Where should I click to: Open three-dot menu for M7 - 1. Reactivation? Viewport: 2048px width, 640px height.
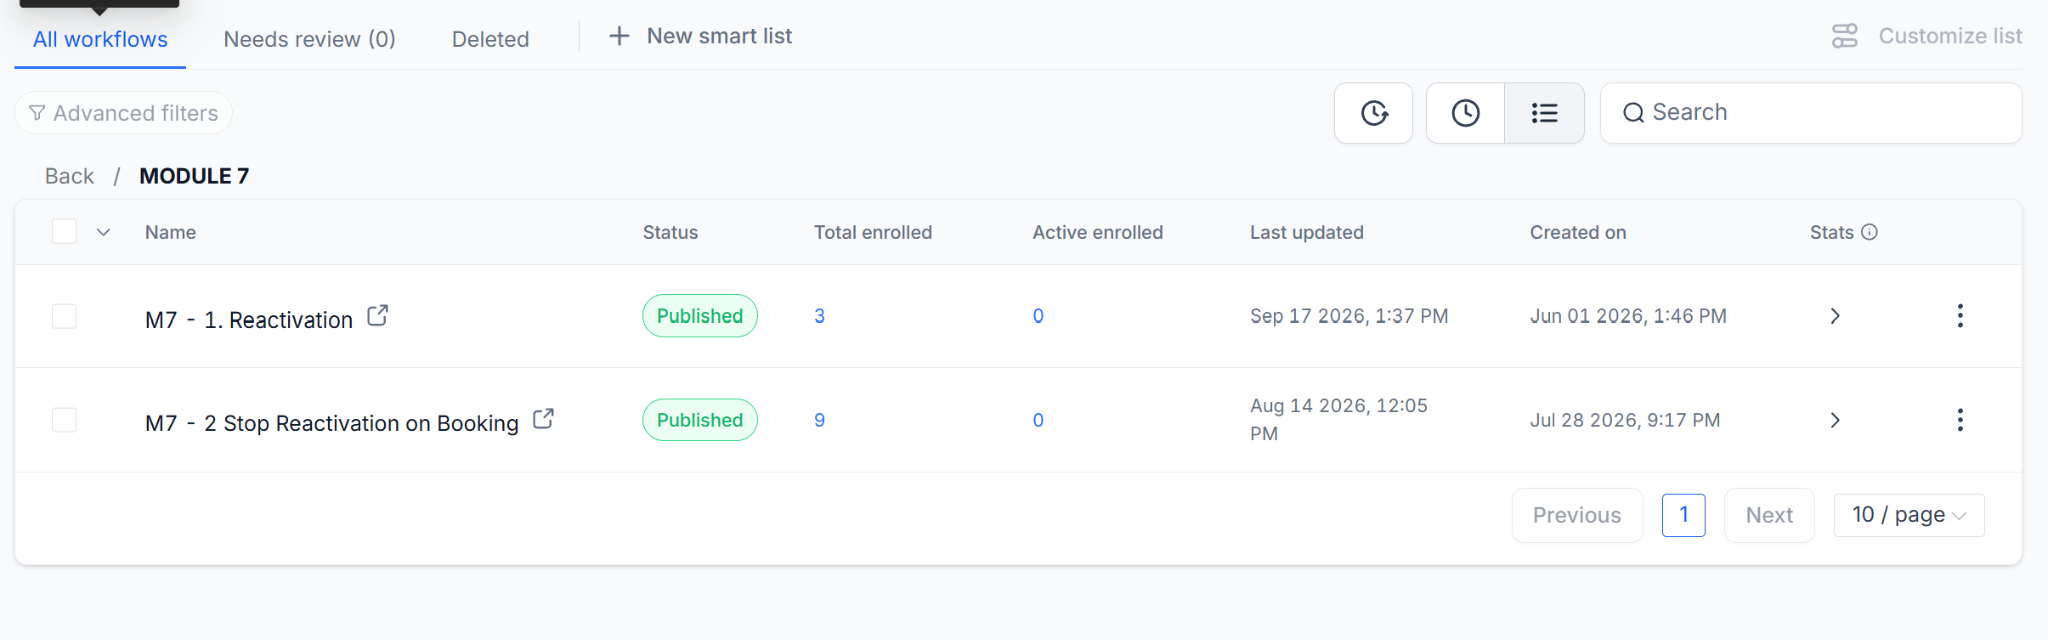pos(1960,316)
